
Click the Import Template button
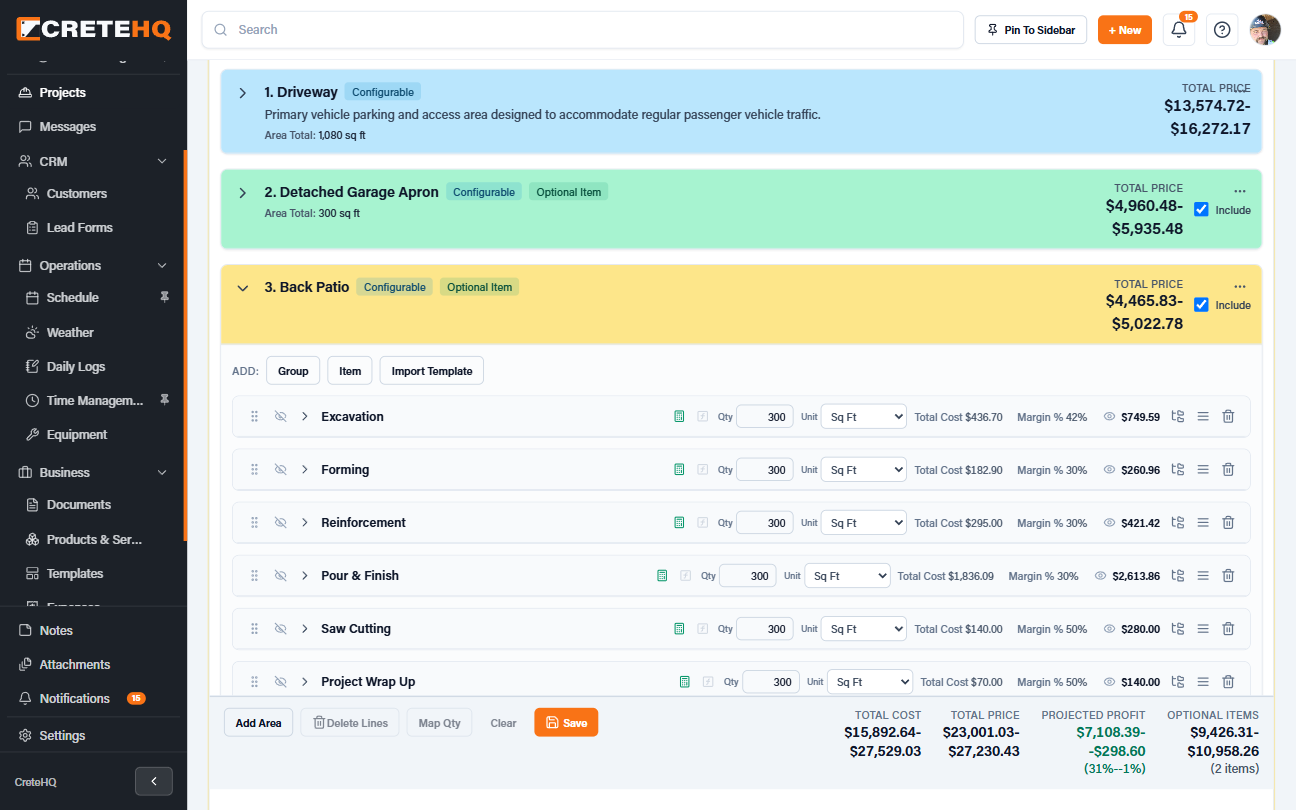(x=432, y=371)
